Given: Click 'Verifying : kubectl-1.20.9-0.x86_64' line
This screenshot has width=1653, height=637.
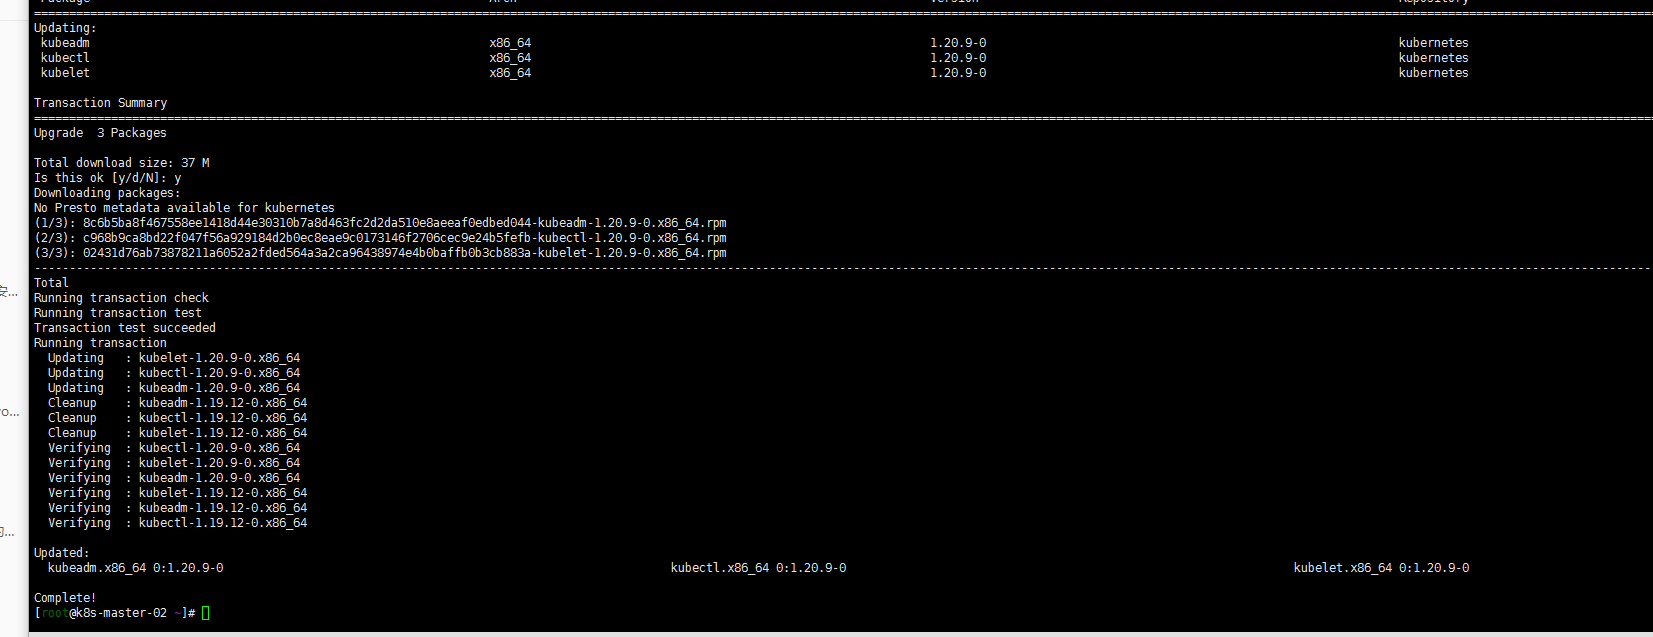Looking at the screenshot, I should (x=174, y=448).
